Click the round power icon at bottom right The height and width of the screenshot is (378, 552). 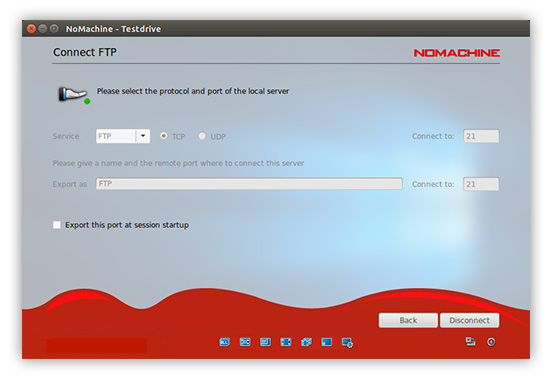pyautogui.click(x=491, y=342)
